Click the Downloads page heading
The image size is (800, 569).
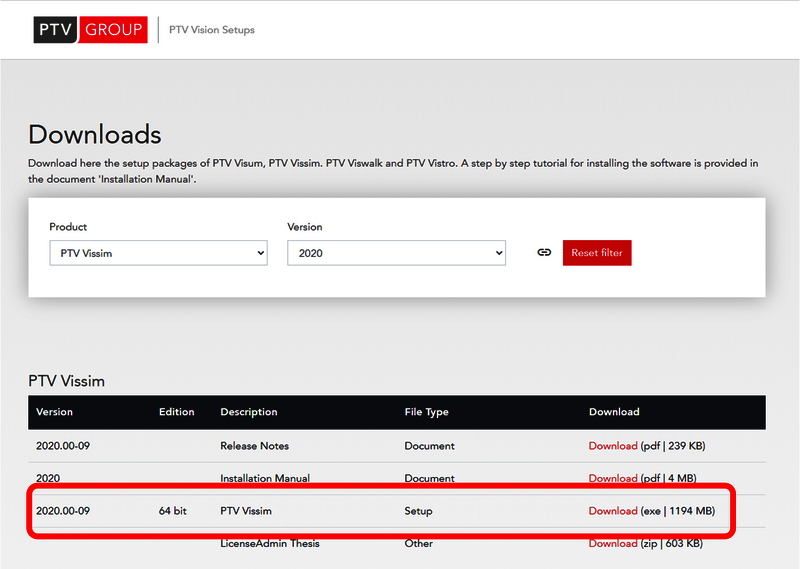[x=95, y=134]
